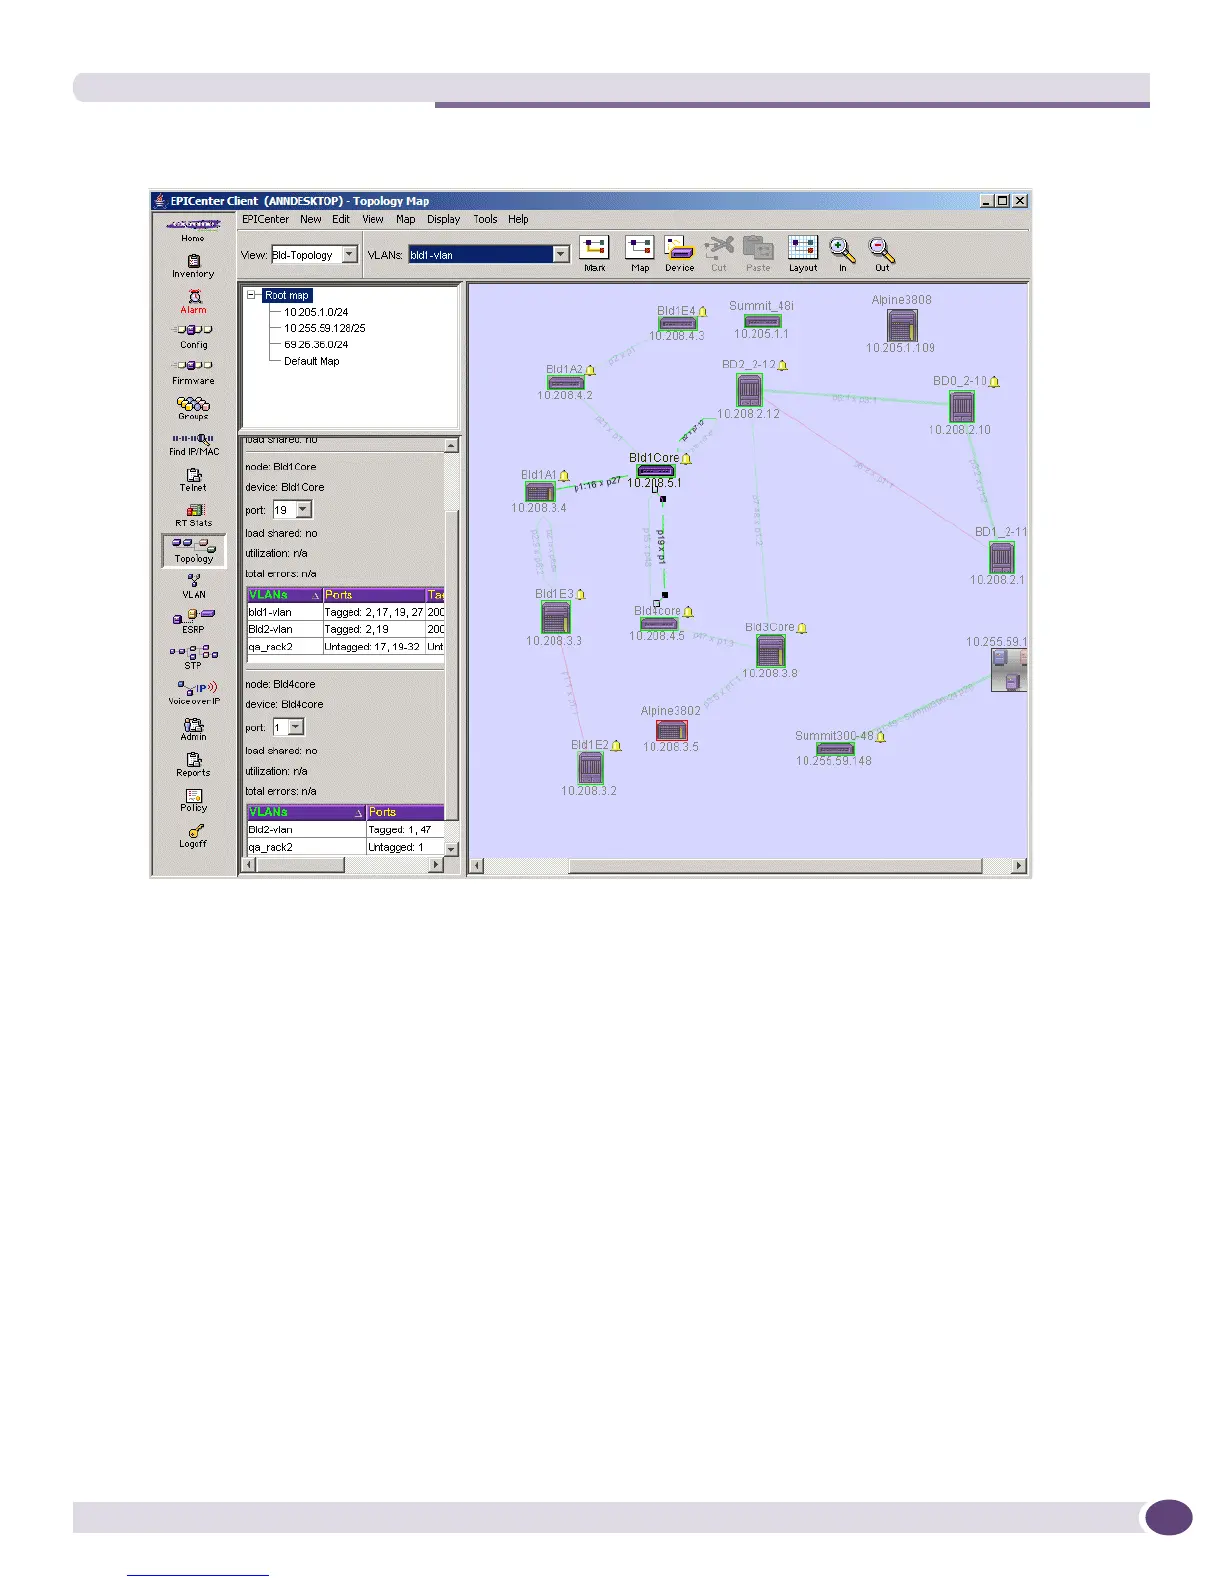Open the View menu
This screenshot has width=1224, height=1584.
pos(373,219)
